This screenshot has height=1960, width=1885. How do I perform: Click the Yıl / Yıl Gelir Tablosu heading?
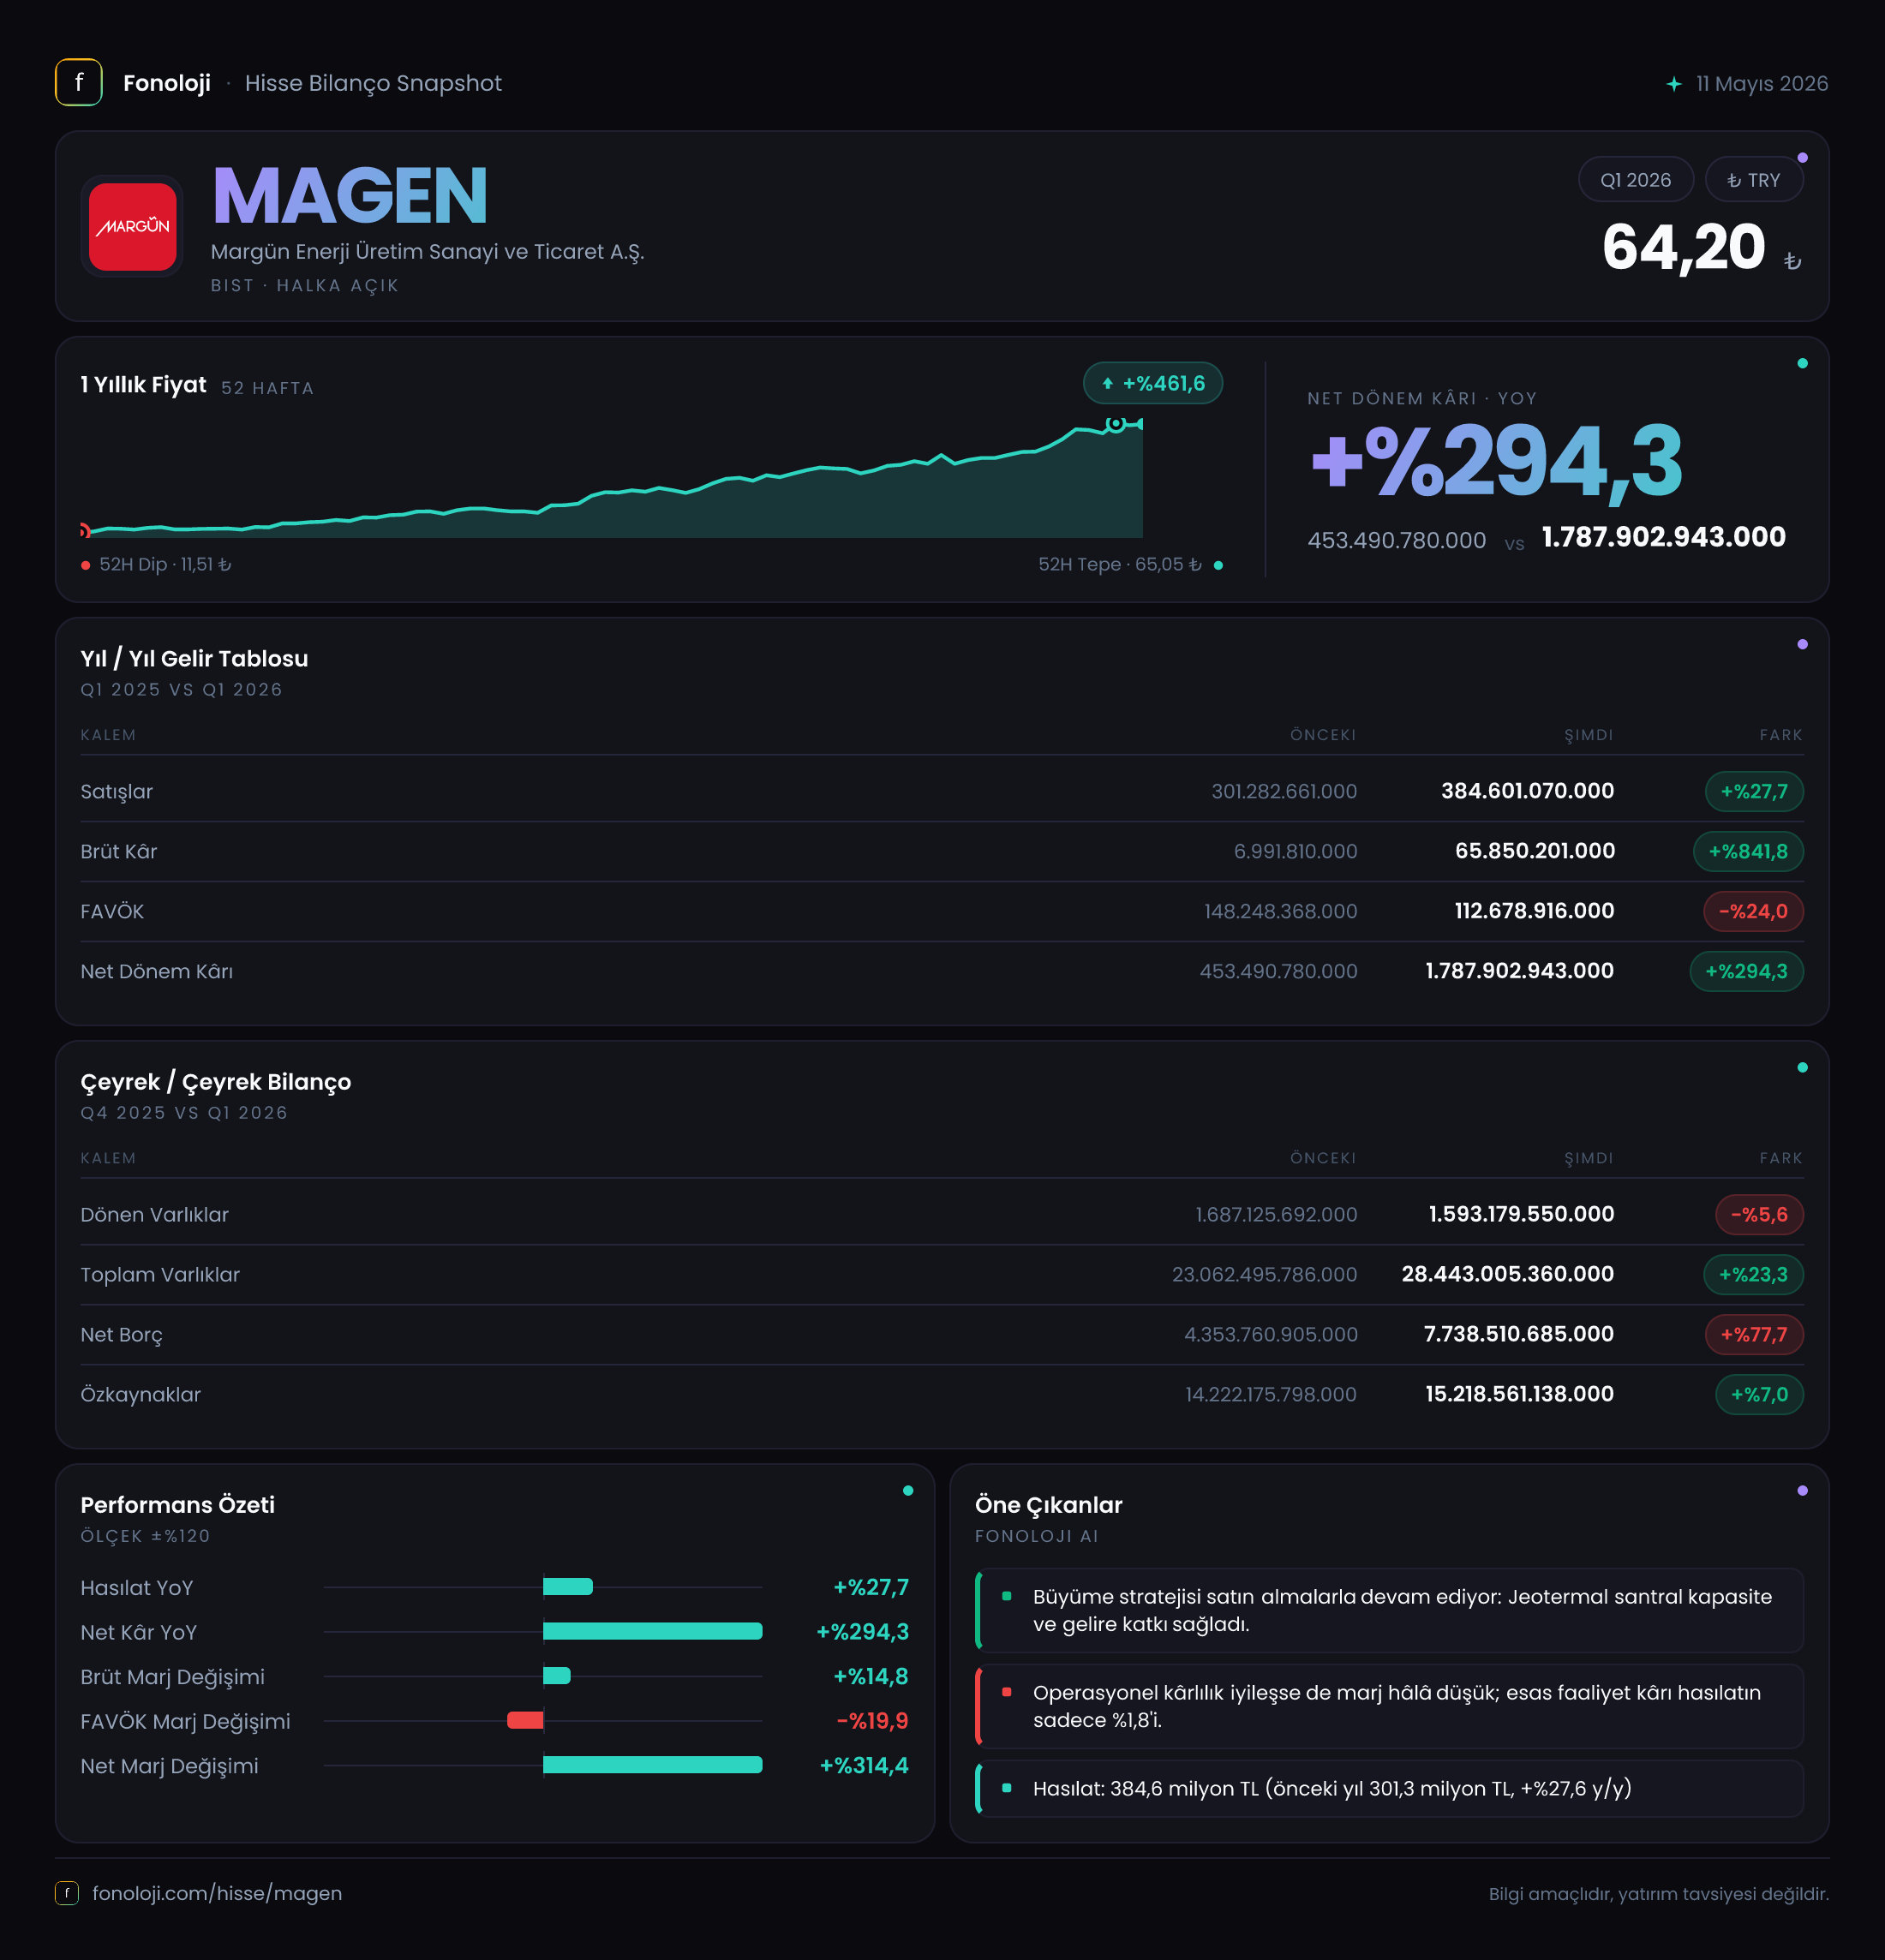coord(194,658)
